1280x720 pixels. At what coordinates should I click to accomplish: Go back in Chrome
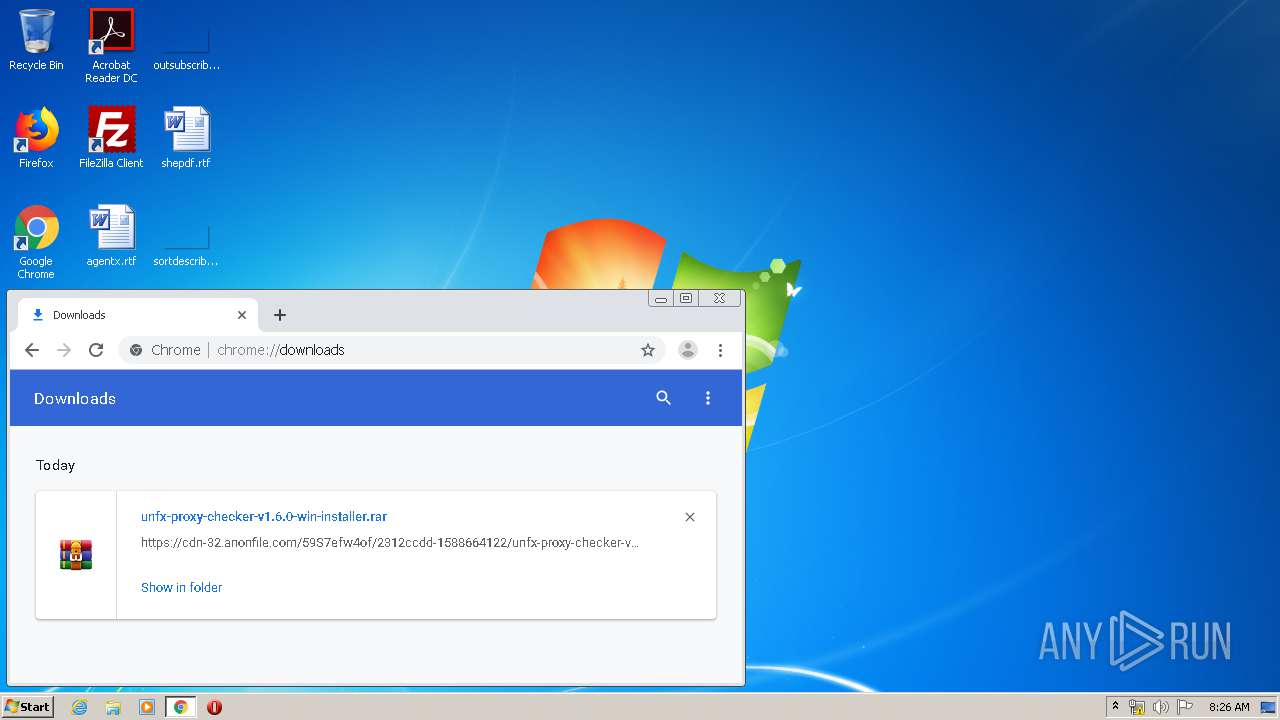click(32, 350)
